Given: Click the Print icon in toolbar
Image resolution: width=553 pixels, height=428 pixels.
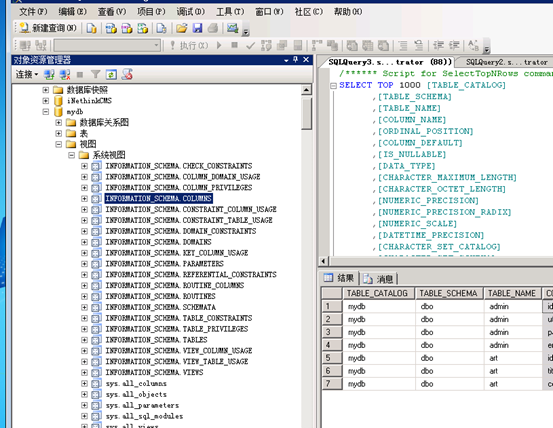Looking at the screenshot, I should click(x=213, y=28).
